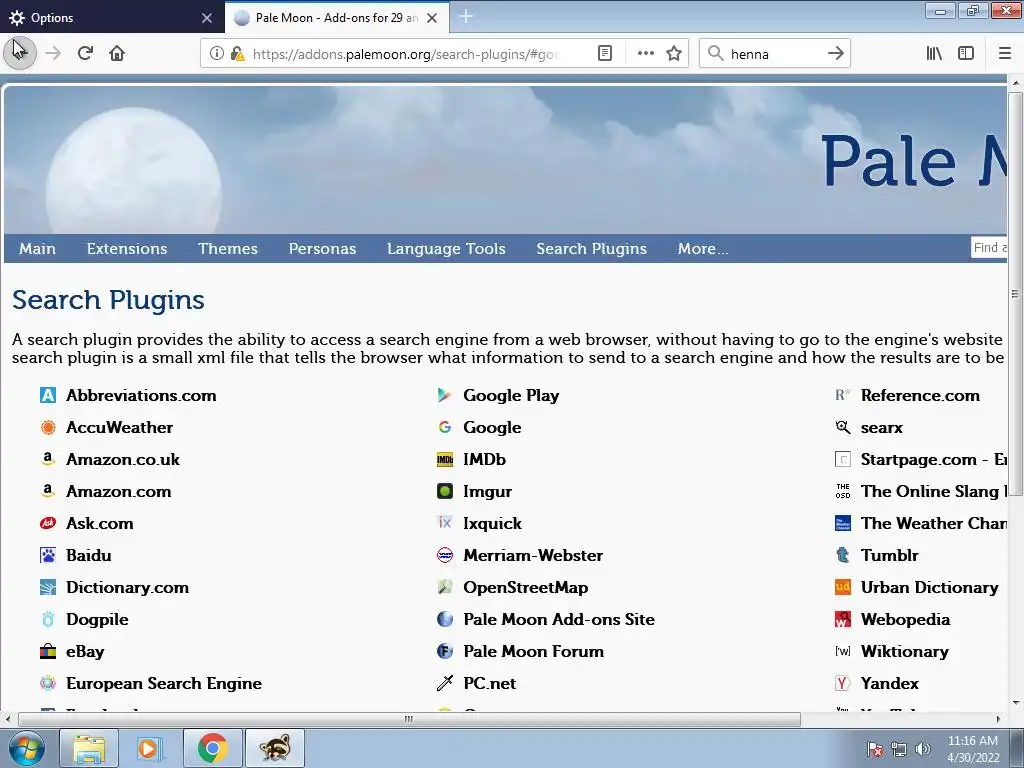This screenshot has height=768, width=1024.
Task: Click the forward navigation arrow
Action: click(53, 54)
